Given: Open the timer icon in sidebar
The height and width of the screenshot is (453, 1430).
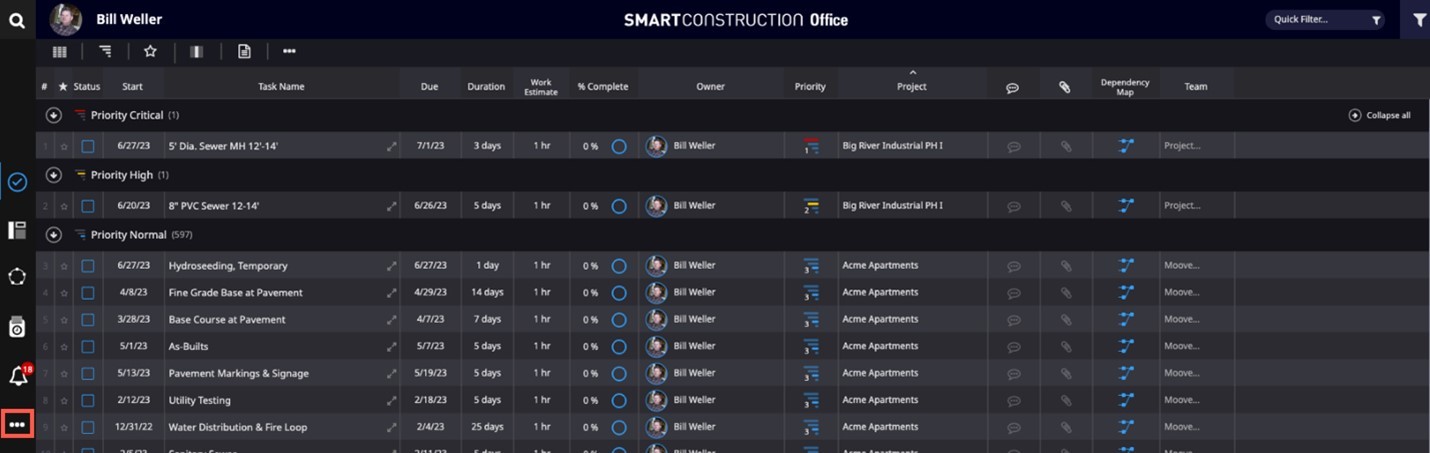Looking at the screenshot, I should click(17, 327).
